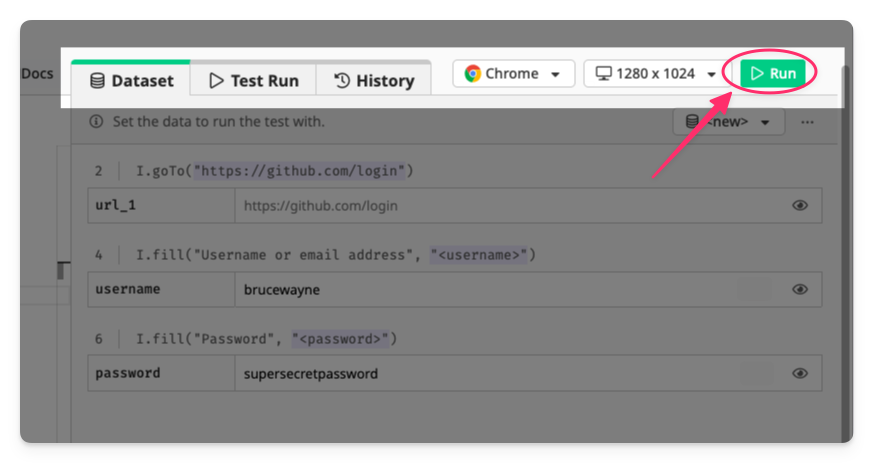
Task: Click the text 'Set the data to run the test with.'
Action: click(218, 121)
